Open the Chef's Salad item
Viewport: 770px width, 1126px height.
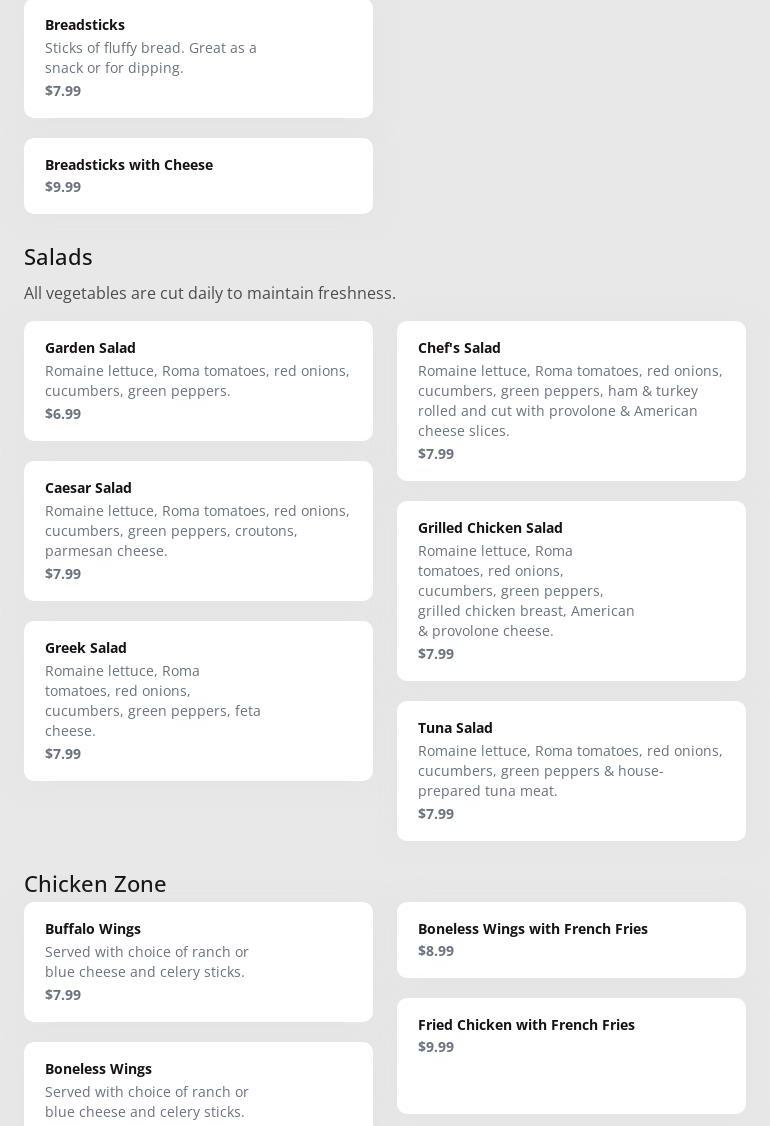[x=571, y=400]
